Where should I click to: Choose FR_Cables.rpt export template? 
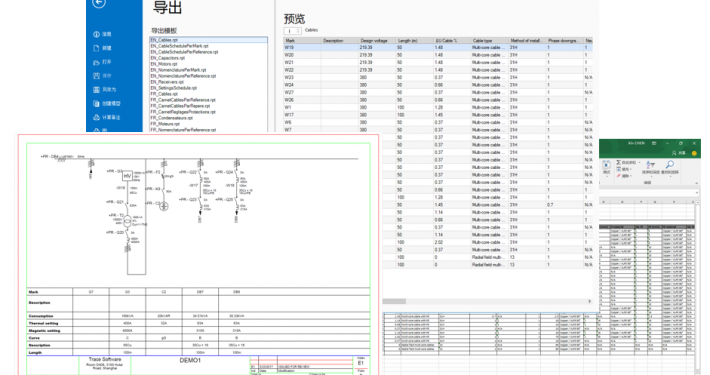tap(164, 94)
